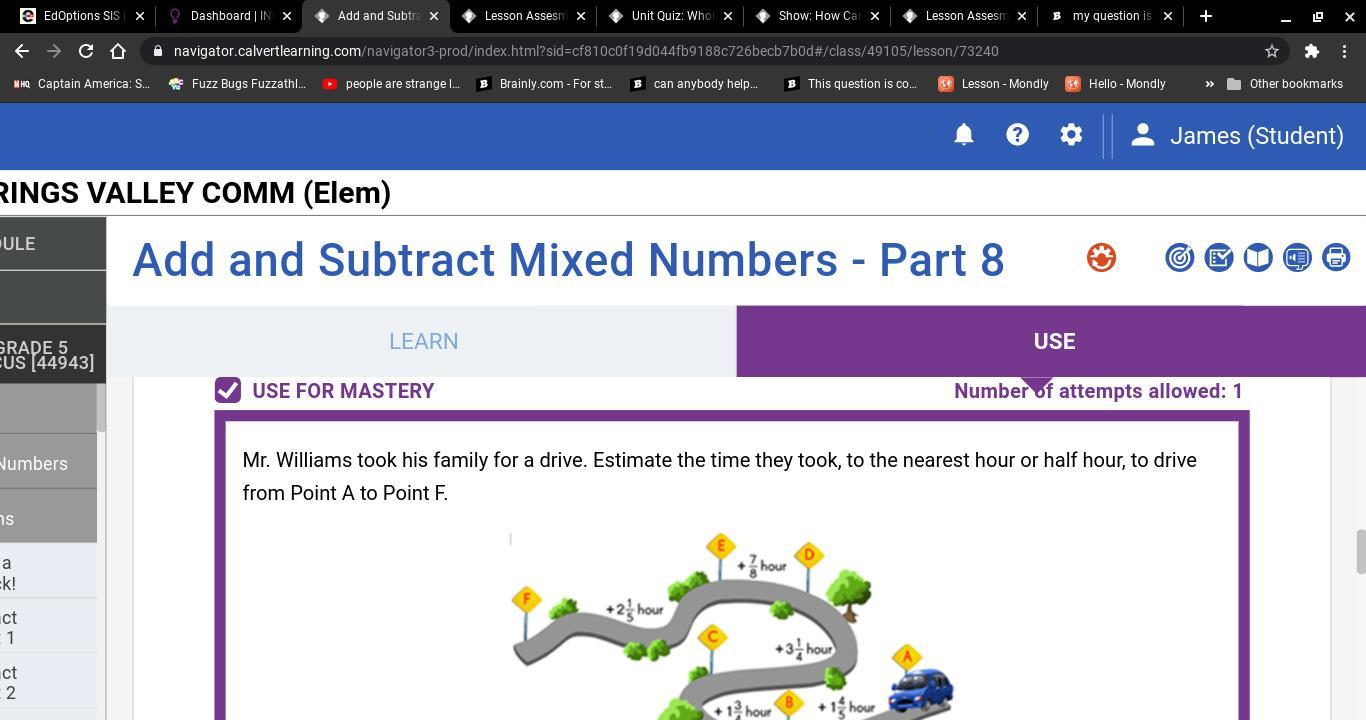Close the 'my question is' tab
This screenshot has height=720, width=1366.
tap(1167, 16)
